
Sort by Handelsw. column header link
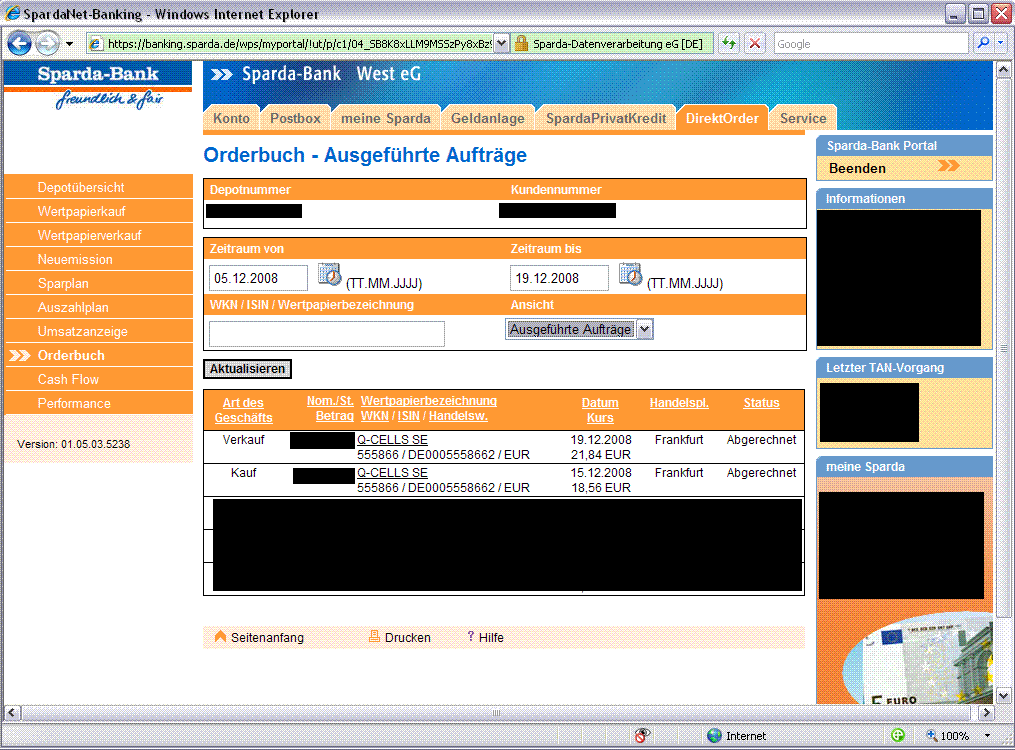[458, 416]
